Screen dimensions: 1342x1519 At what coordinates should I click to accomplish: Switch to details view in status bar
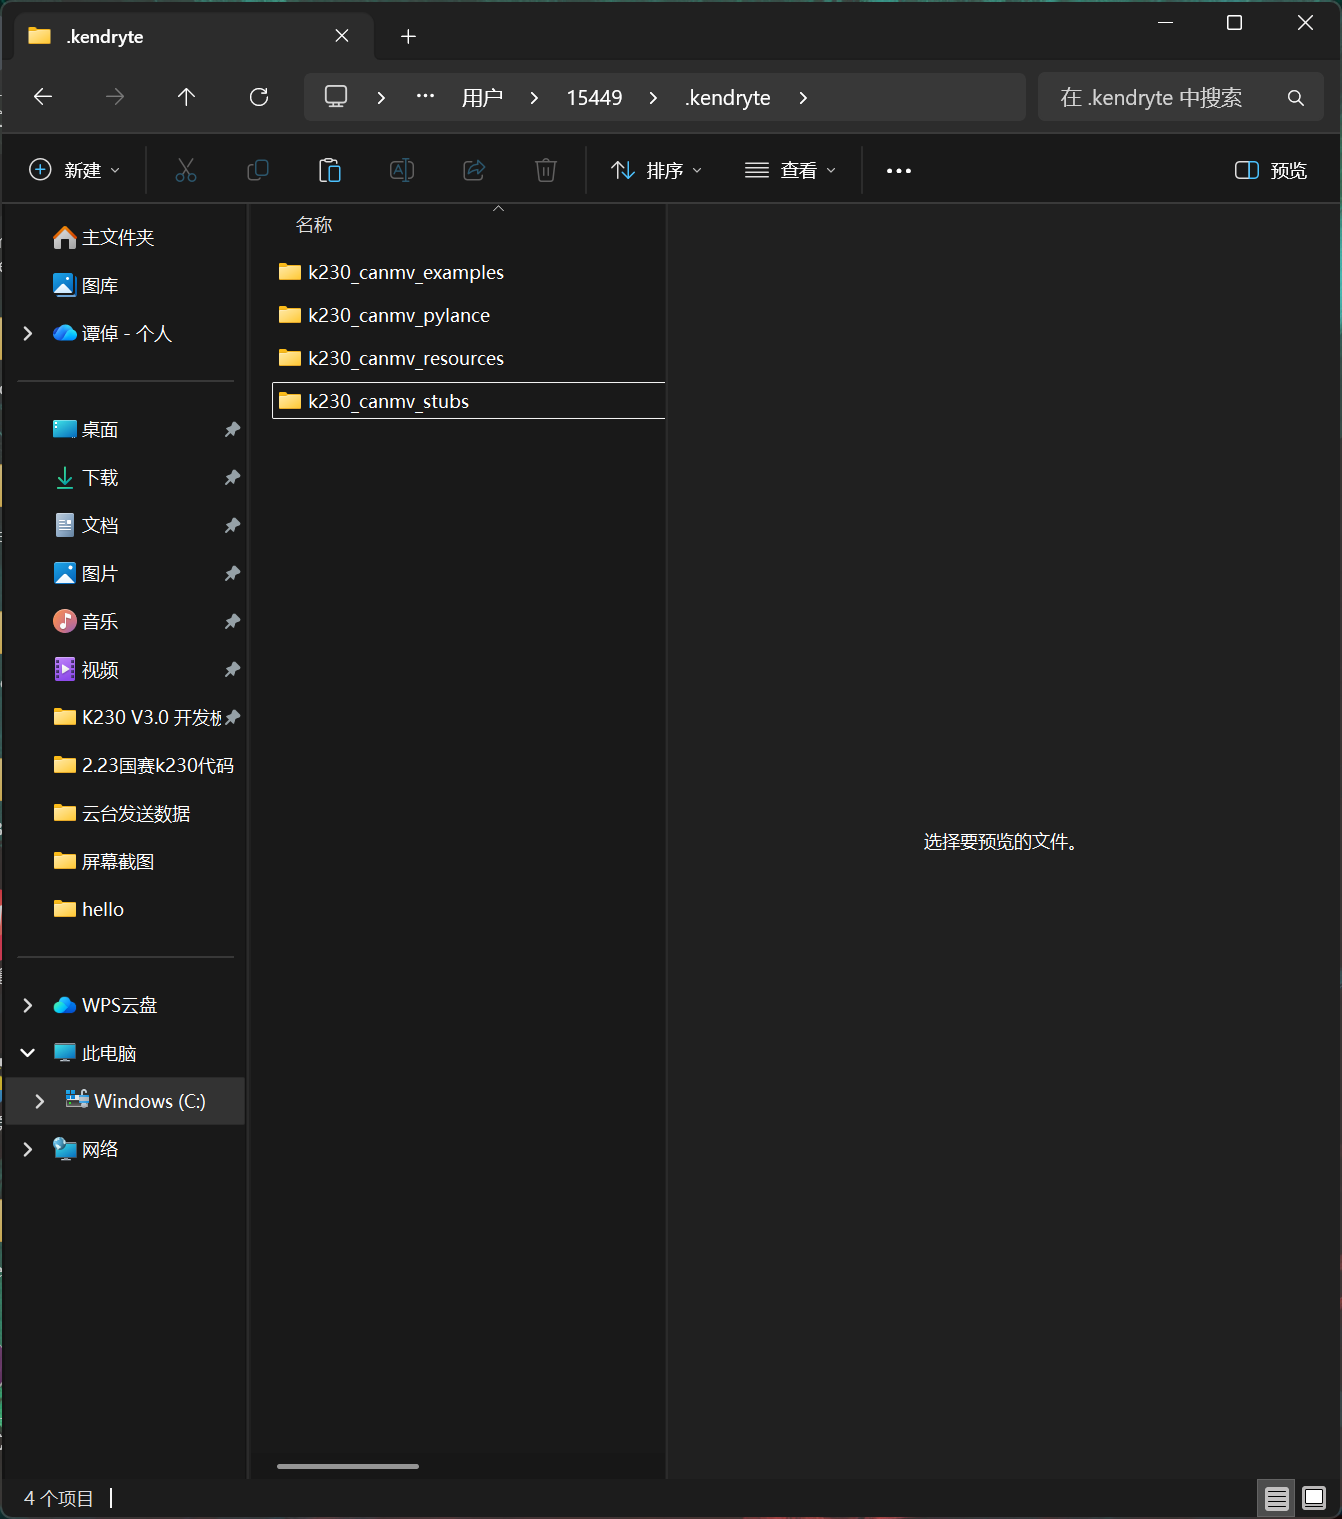1276,1498
